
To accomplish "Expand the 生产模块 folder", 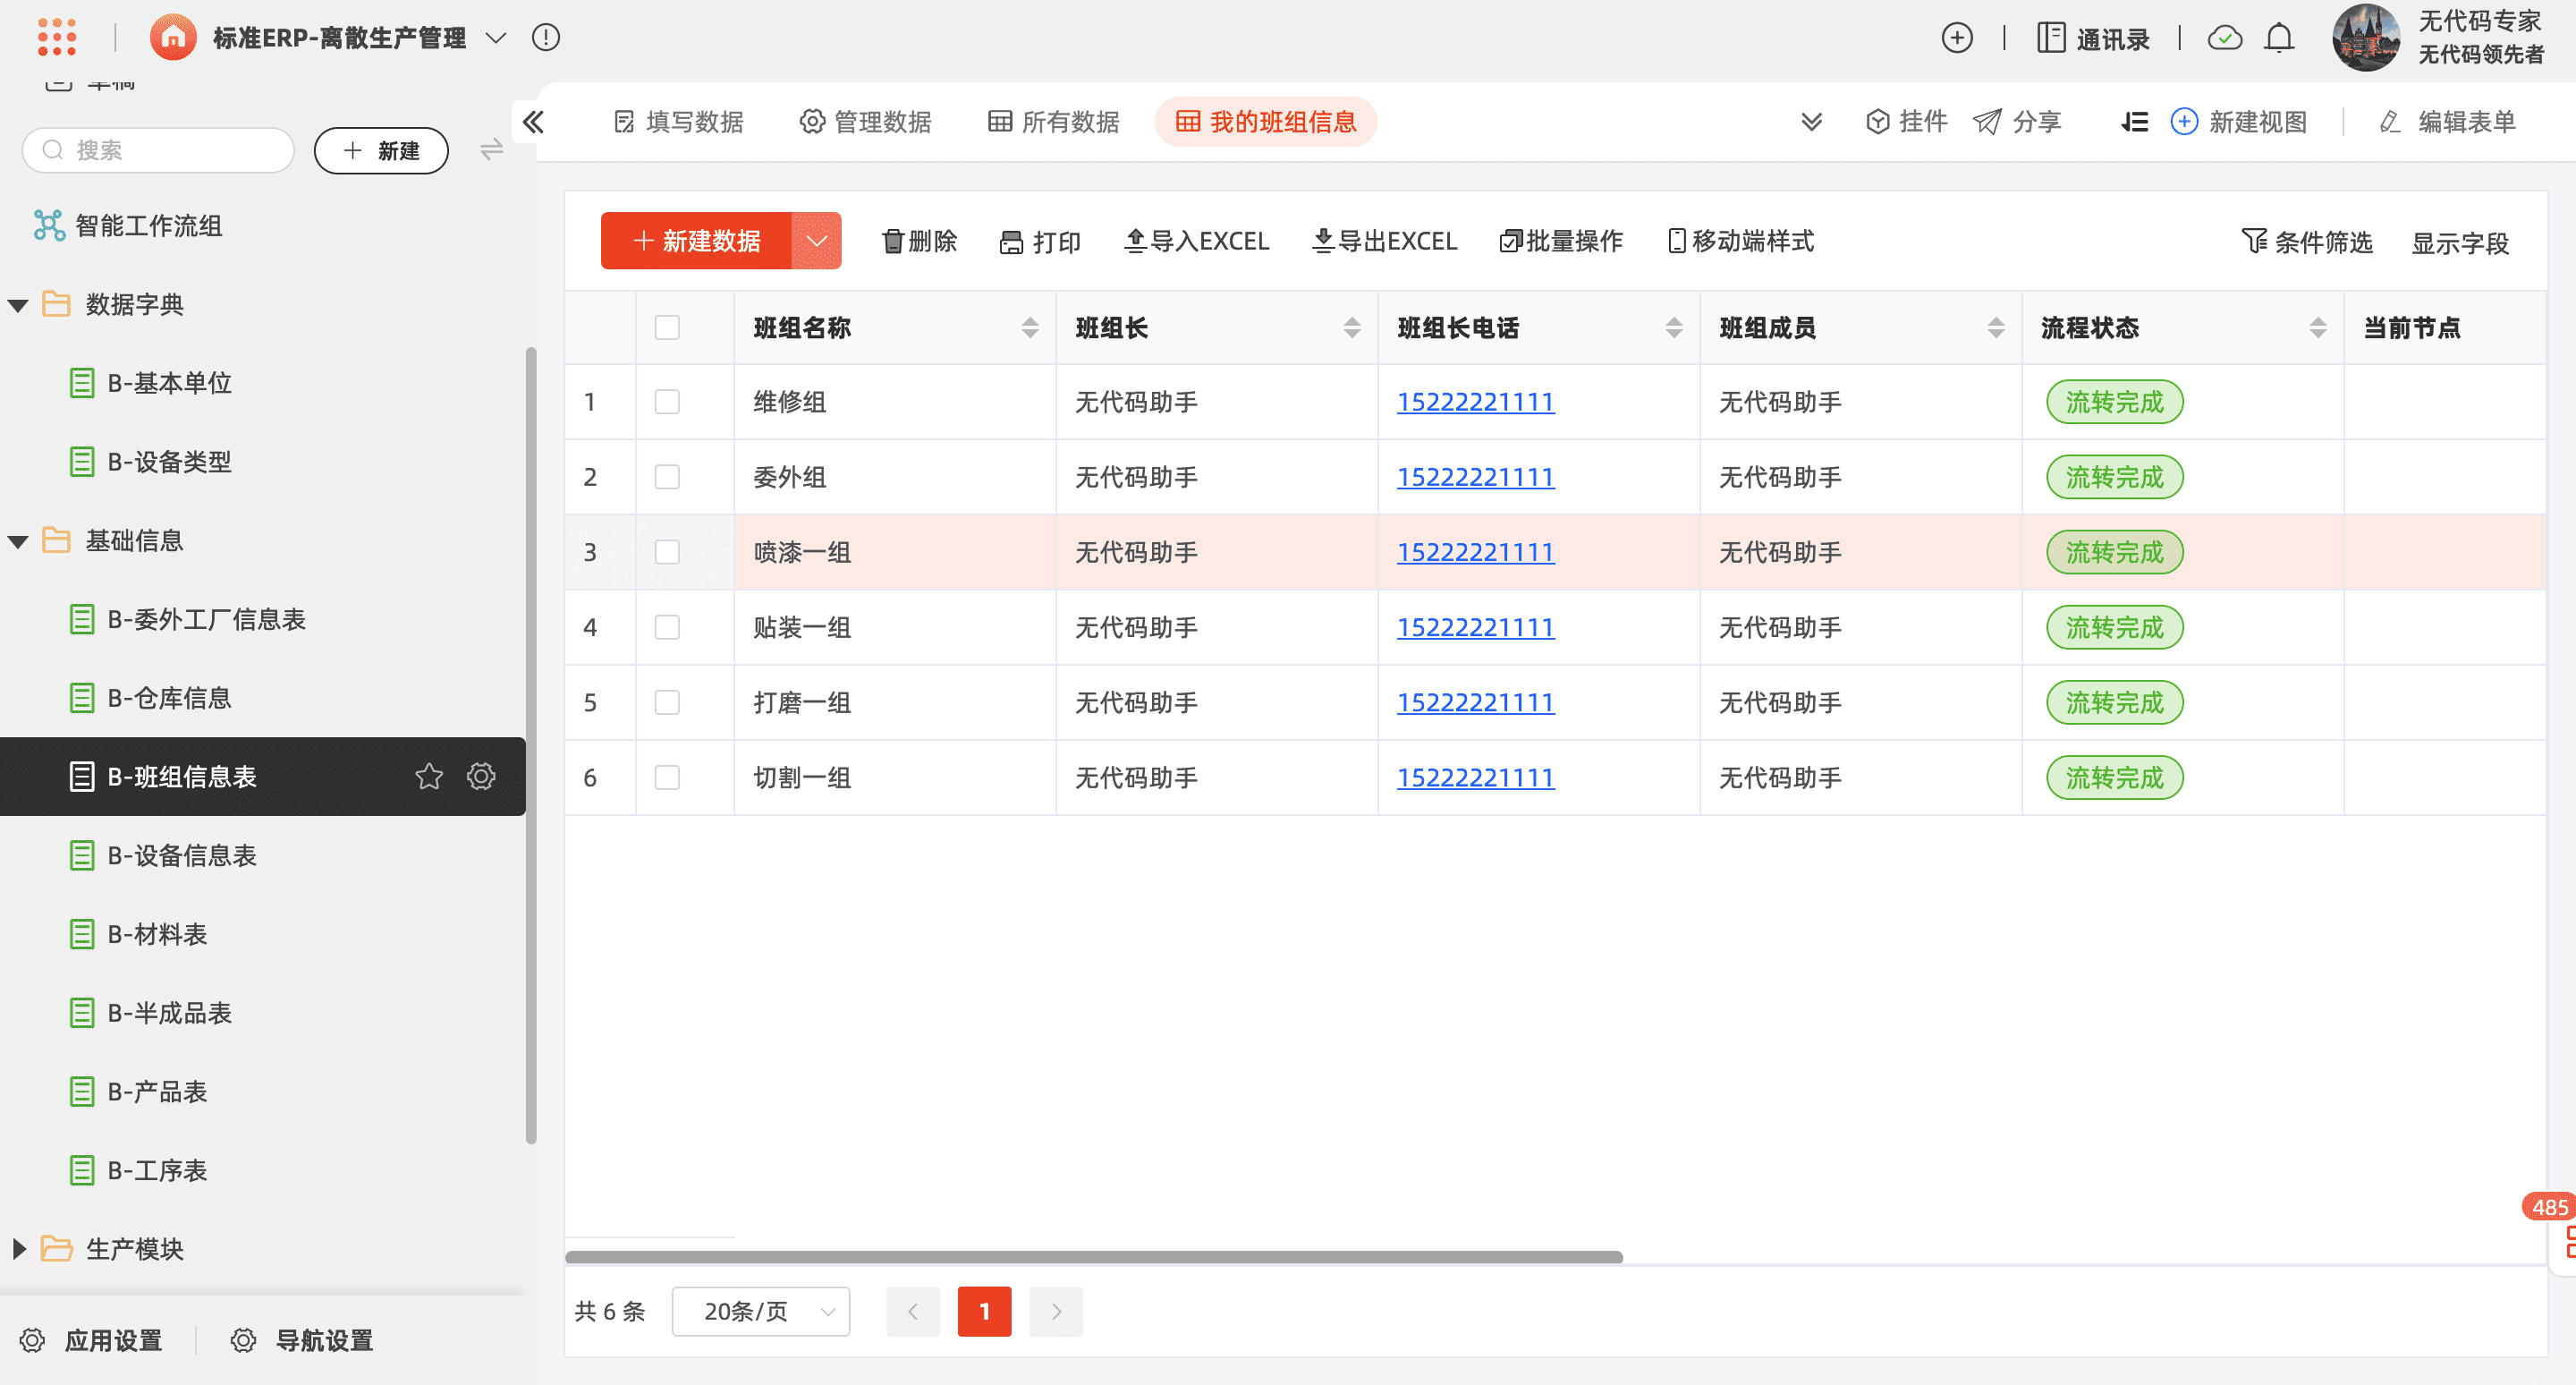I will pos(19,1249).
